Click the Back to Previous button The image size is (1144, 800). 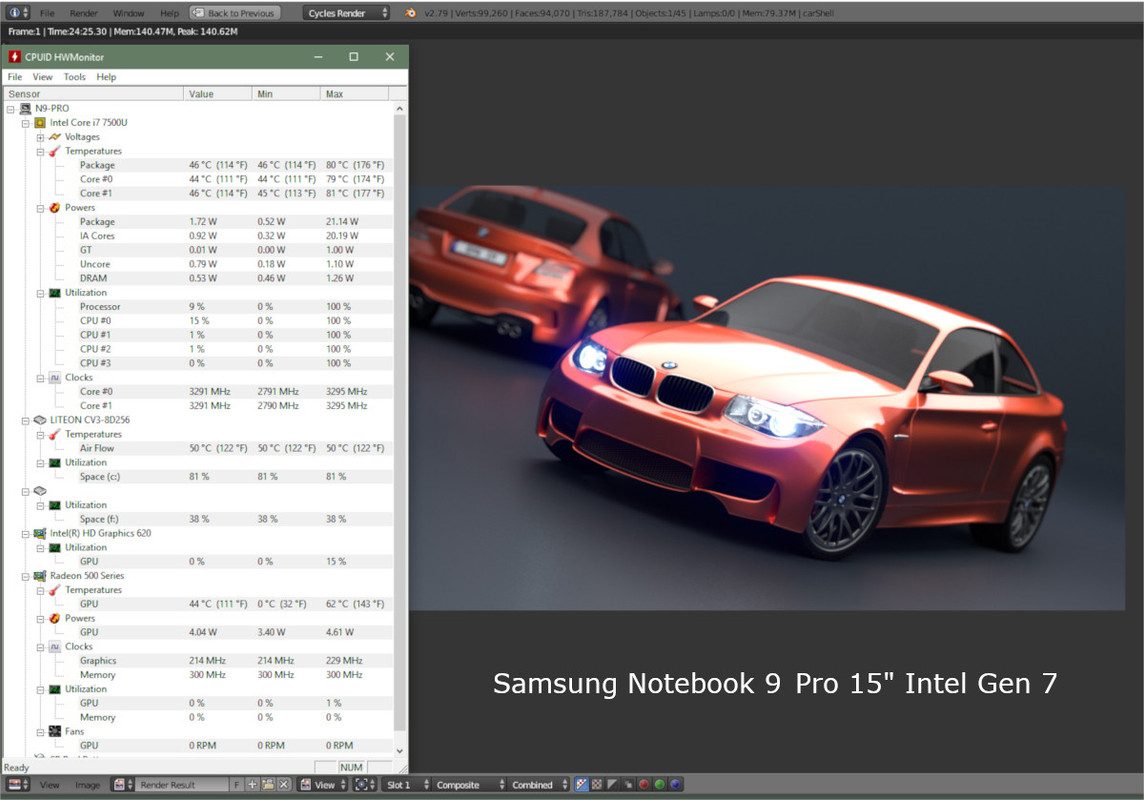(235, 12)
